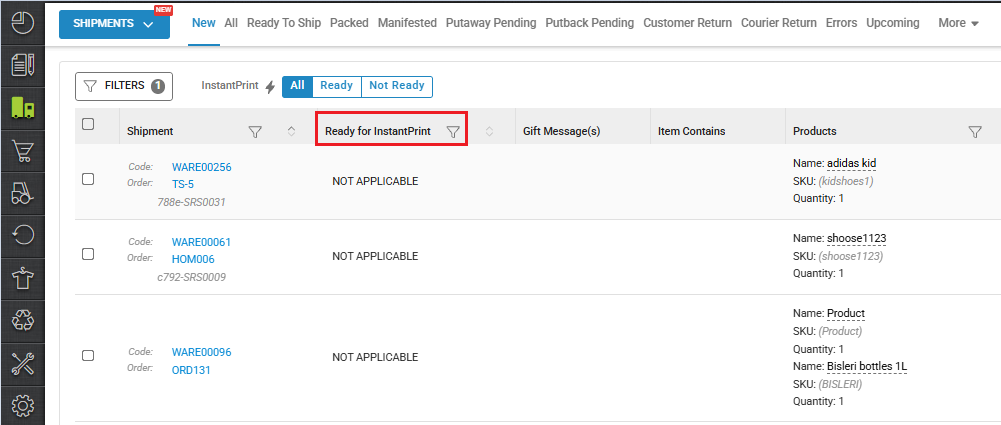Click the green delivery truck sidebar icon
This screenshot has height=425, width=1001.
click(x=22, y=108)
